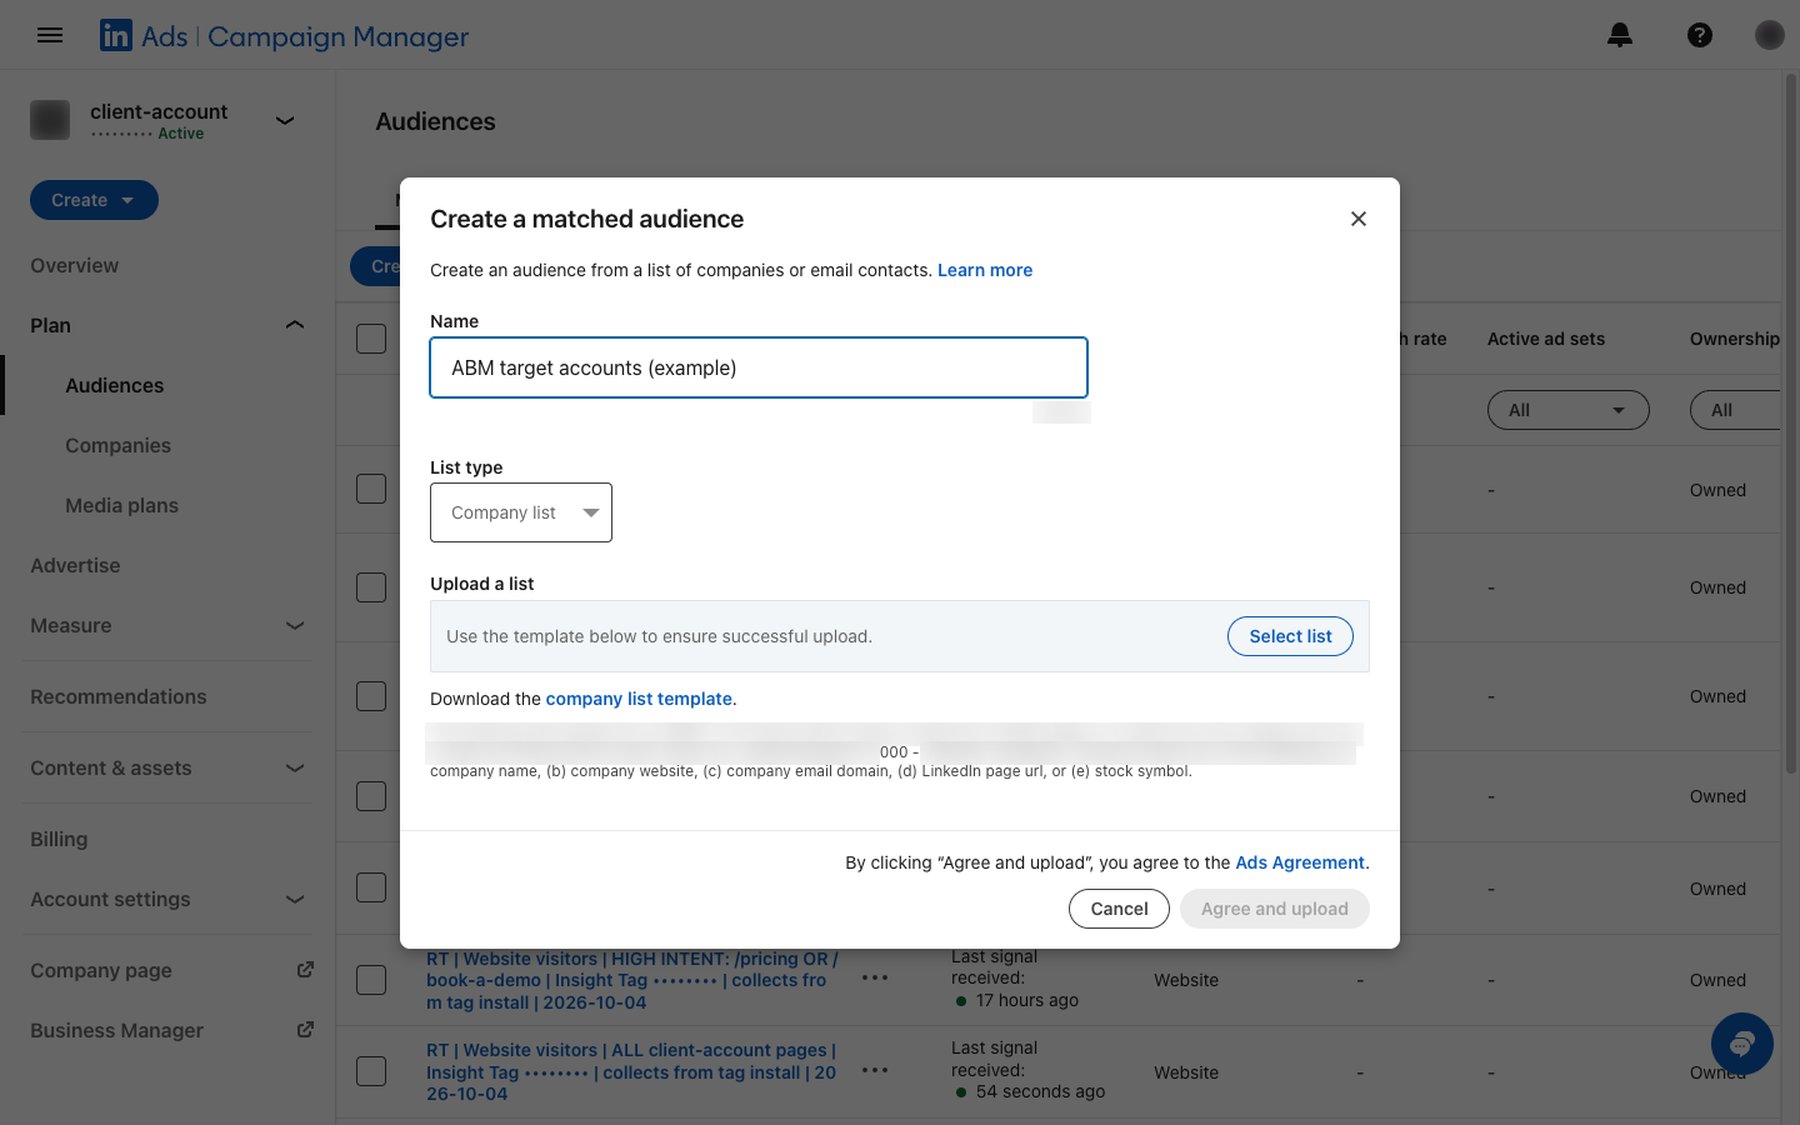Open the notifications bell

point(1619,36)
